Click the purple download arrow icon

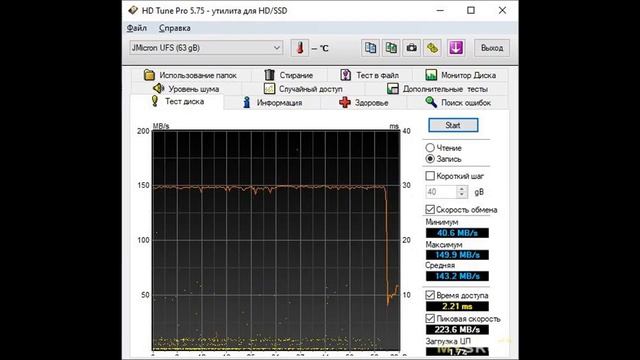pos(456,48)
